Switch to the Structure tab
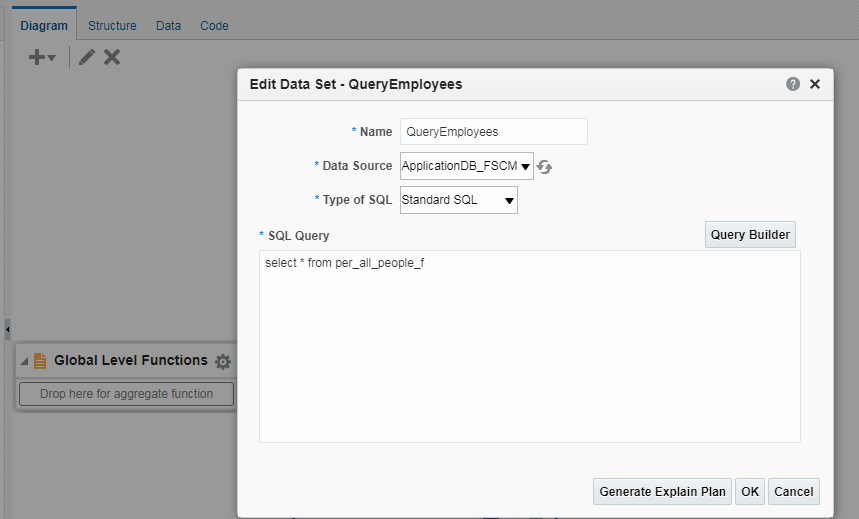The height and width of the screenshot is (519, 859). click(x=112, y=26)
